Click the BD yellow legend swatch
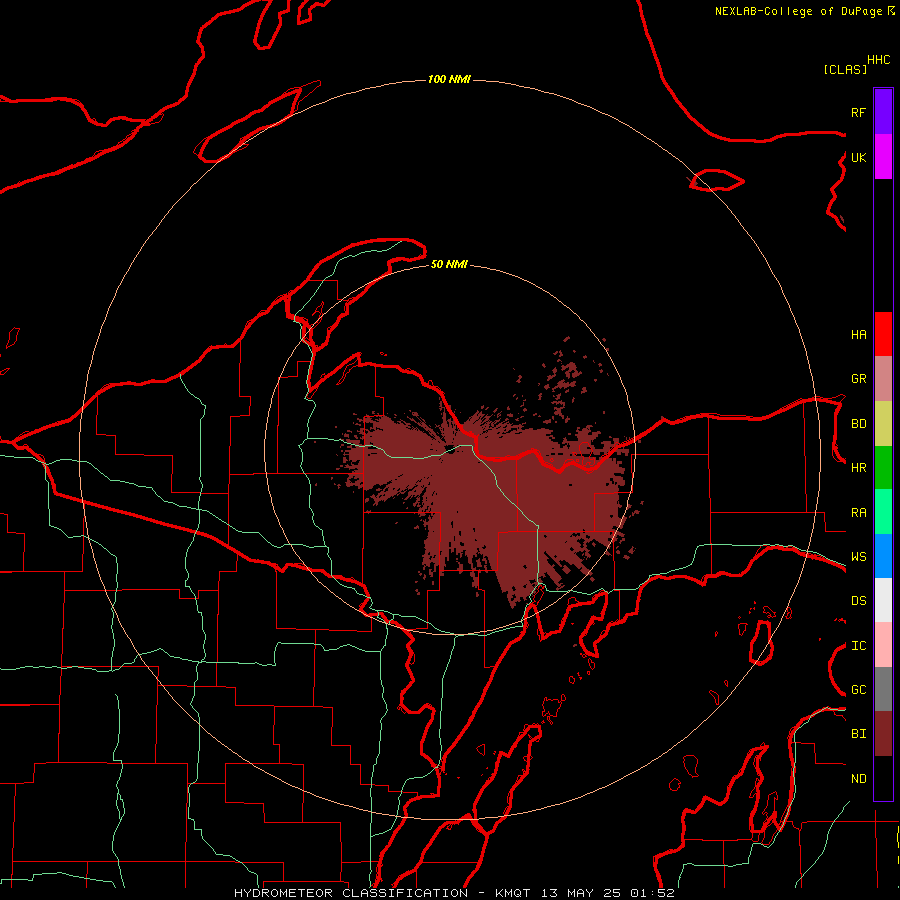This screenshot has height=900, width=900. pyautogui.click(x=883, y=424)
